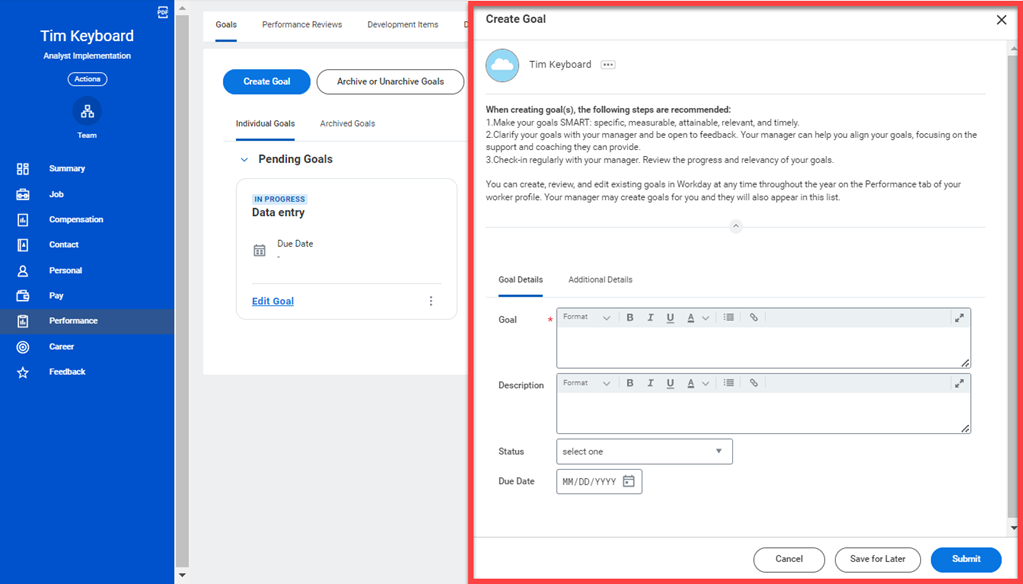
Task: Collapse the Pending Goals section
Action: [x=244, y=160]
